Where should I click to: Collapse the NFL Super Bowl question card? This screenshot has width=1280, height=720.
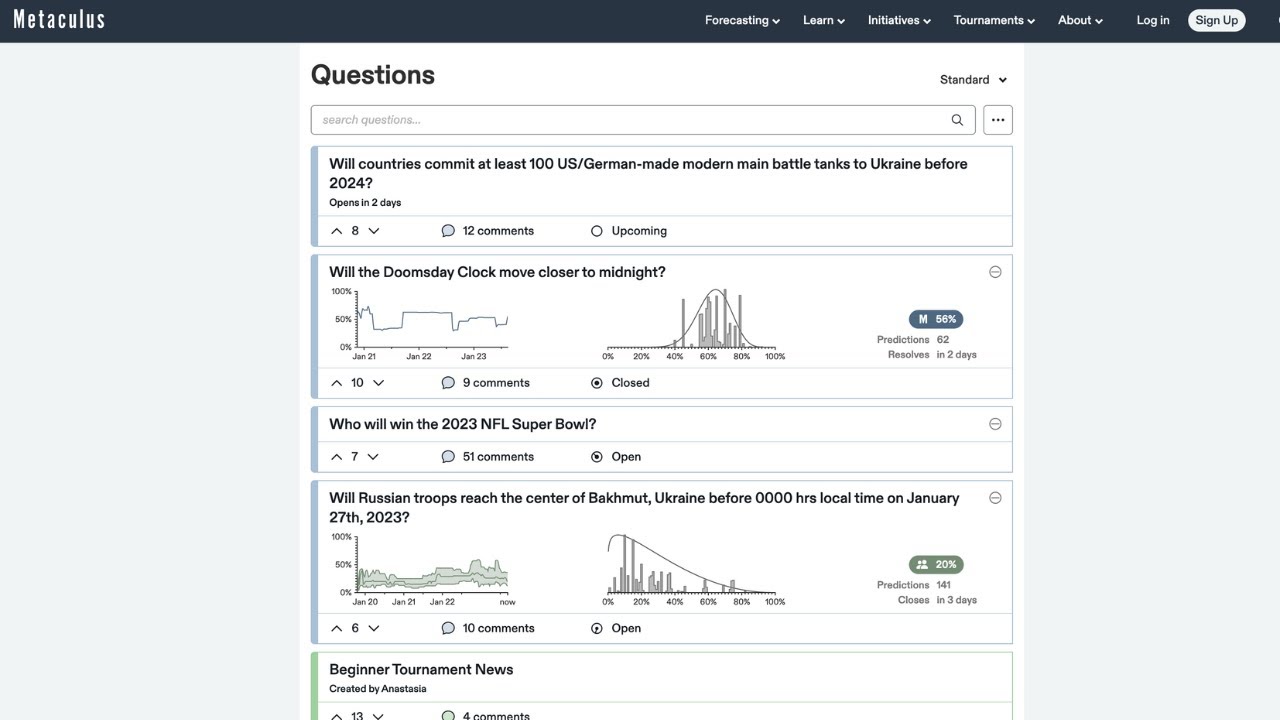pyautogui.click(x=995, y=424)
